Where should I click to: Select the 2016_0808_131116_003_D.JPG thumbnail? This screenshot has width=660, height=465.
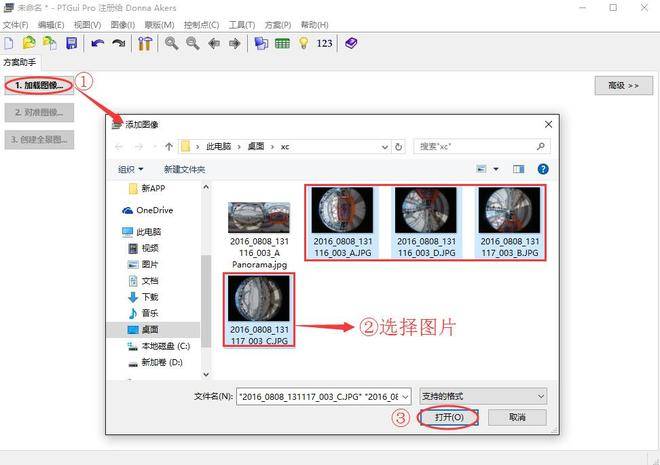click(x=426, y=222)
